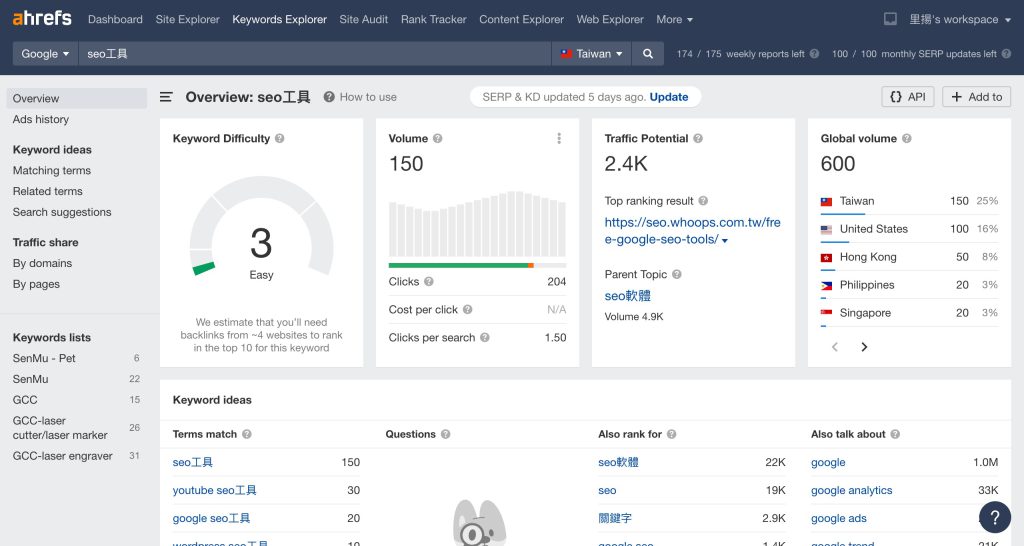Expand the top ranking result URL dropdown
This screenshot has width=1024, height=546.
(725, 241)
